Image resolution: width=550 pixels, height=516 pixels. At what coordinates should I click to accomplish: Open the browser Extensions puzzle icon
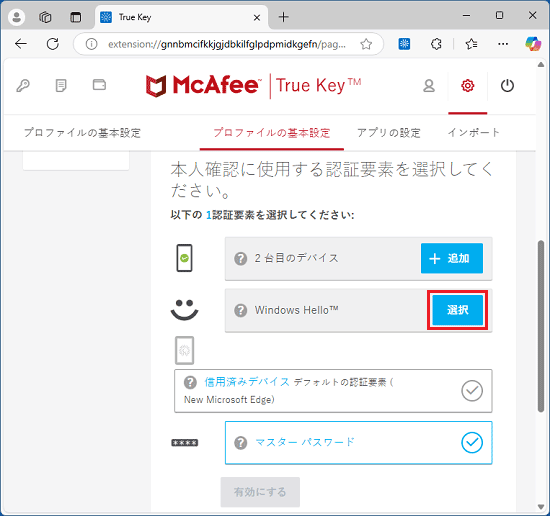(436, 44)
